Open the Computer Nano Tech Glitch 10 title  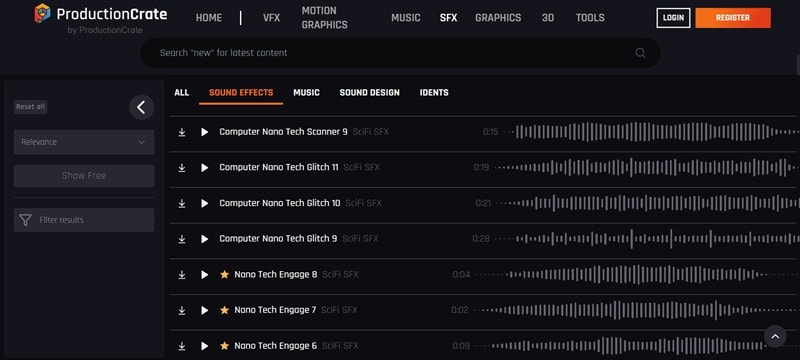click(280, 203)
